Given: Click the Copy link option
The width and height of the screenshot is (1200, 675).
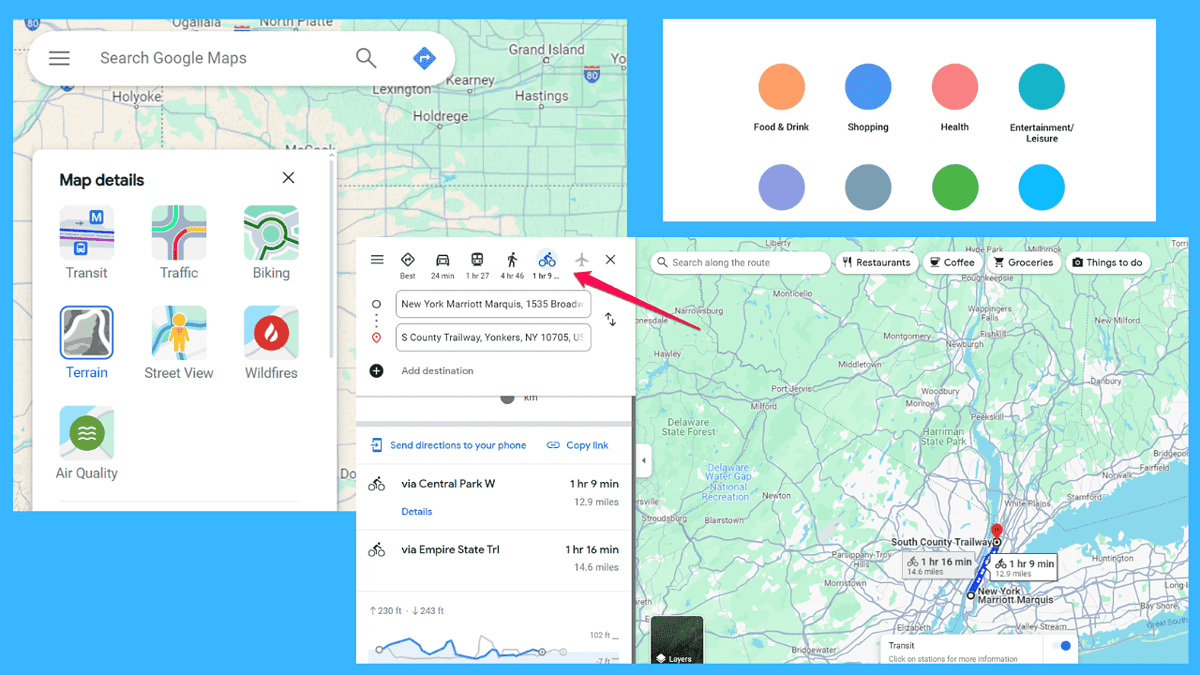Looking at the screenshot, I should (x=578, y=445).
